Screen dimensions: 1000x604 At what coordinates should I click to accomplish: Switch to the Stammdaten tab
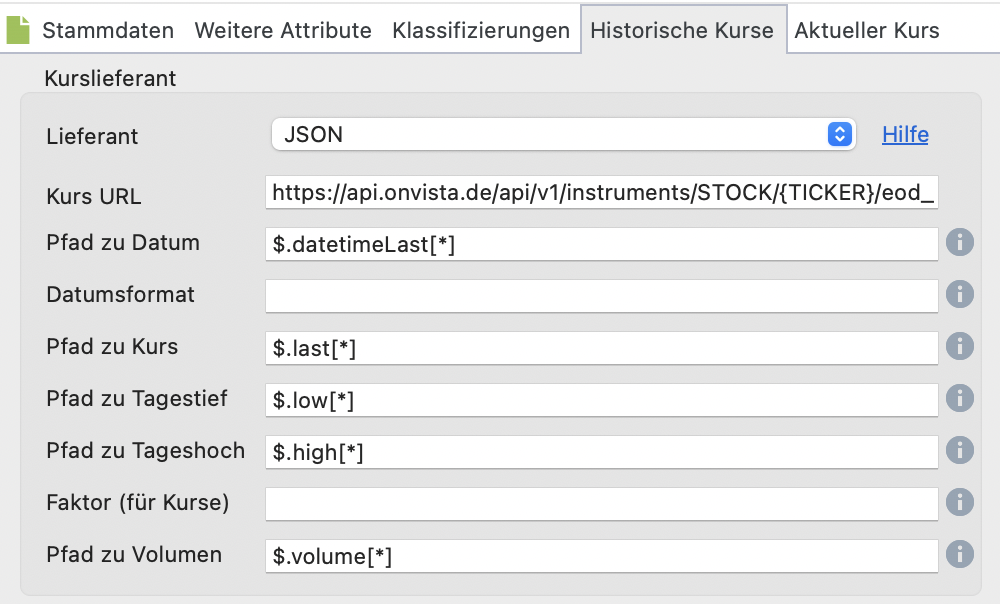[108, 30]
